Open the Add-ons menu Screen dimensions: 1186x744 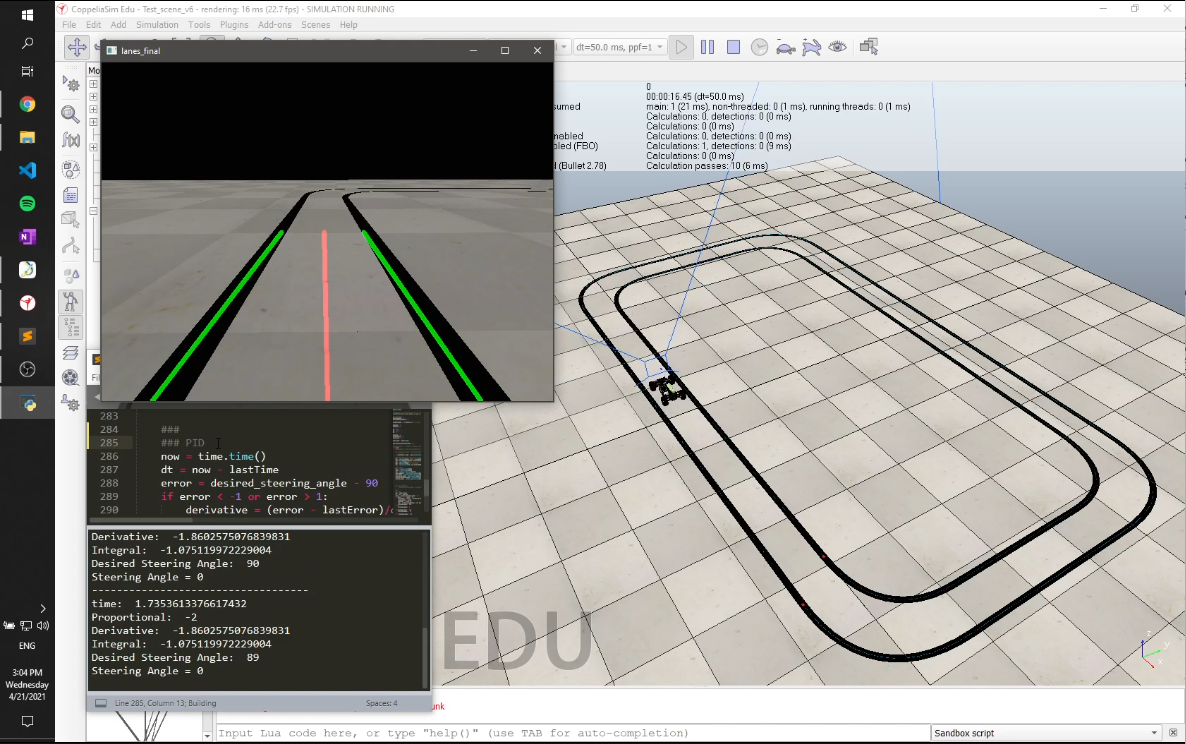pos(275,25)
